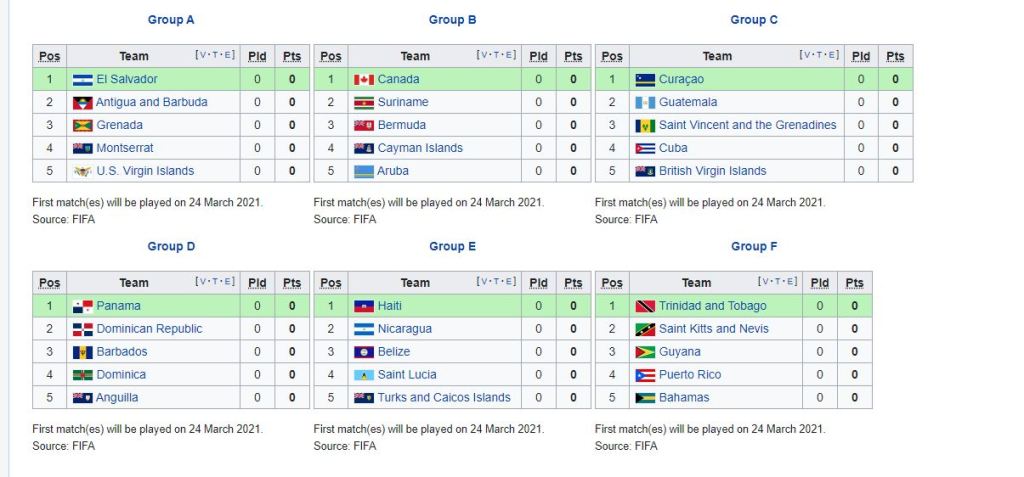This screenshot has height=477, width=1024.
Task: Click the E (edit) link in Group B header
Action: pyautogui.click(x=509, y=56)
